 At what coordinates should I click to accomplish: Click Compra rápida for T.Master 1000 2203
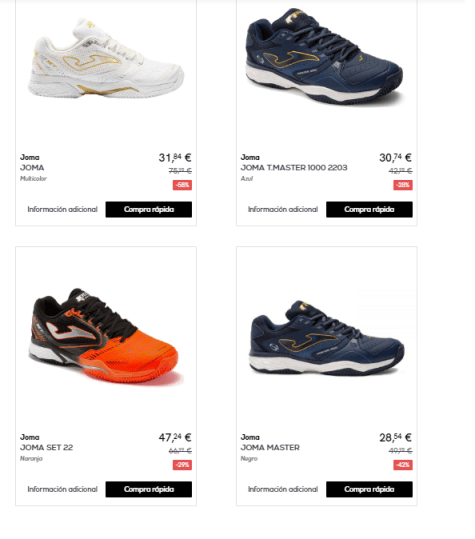[x=369, y=209]
